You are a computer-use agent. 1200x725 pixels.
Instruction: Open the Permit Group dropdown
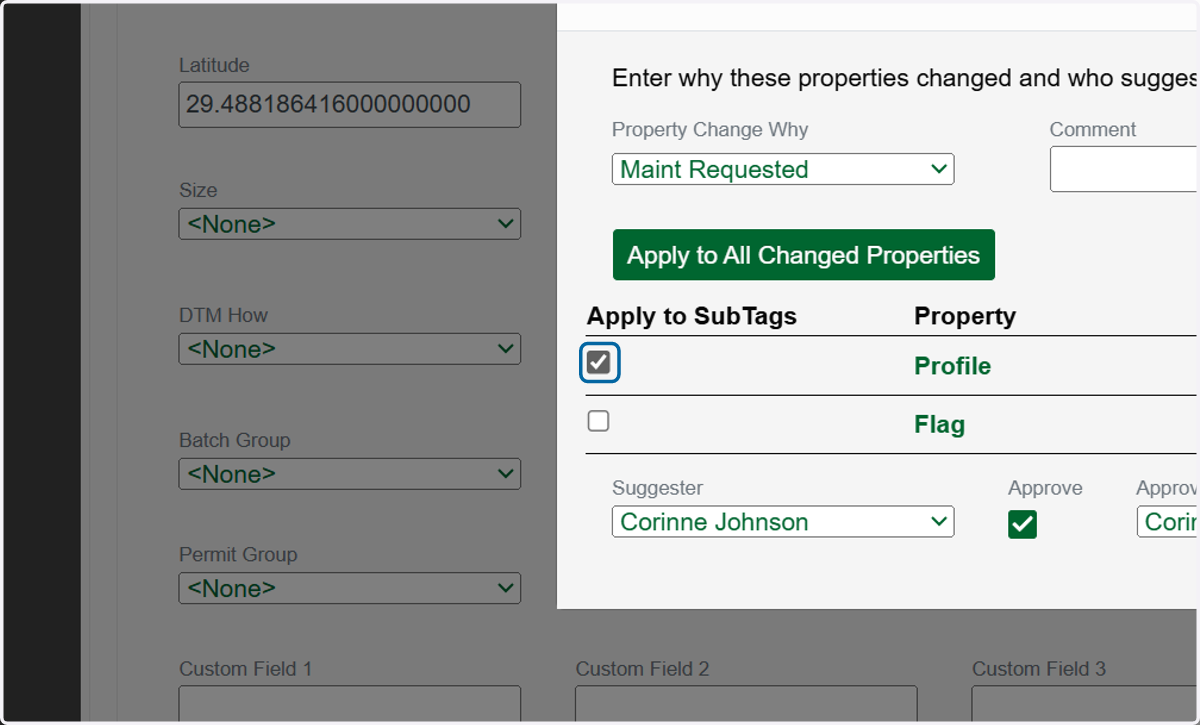click(350, 588)
